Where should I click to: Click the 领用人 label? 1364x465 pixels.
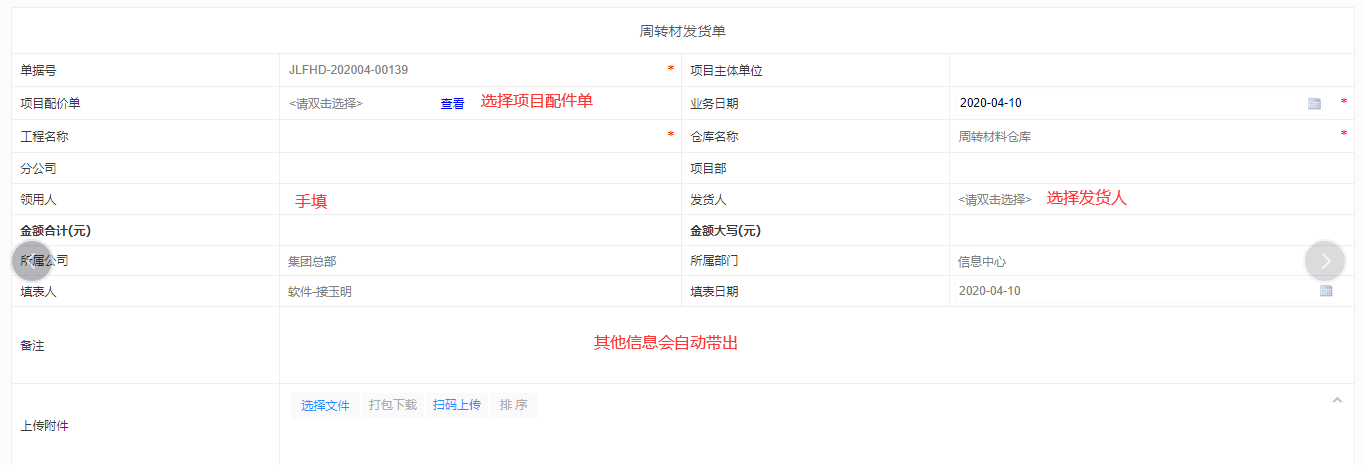coord(38,200)
